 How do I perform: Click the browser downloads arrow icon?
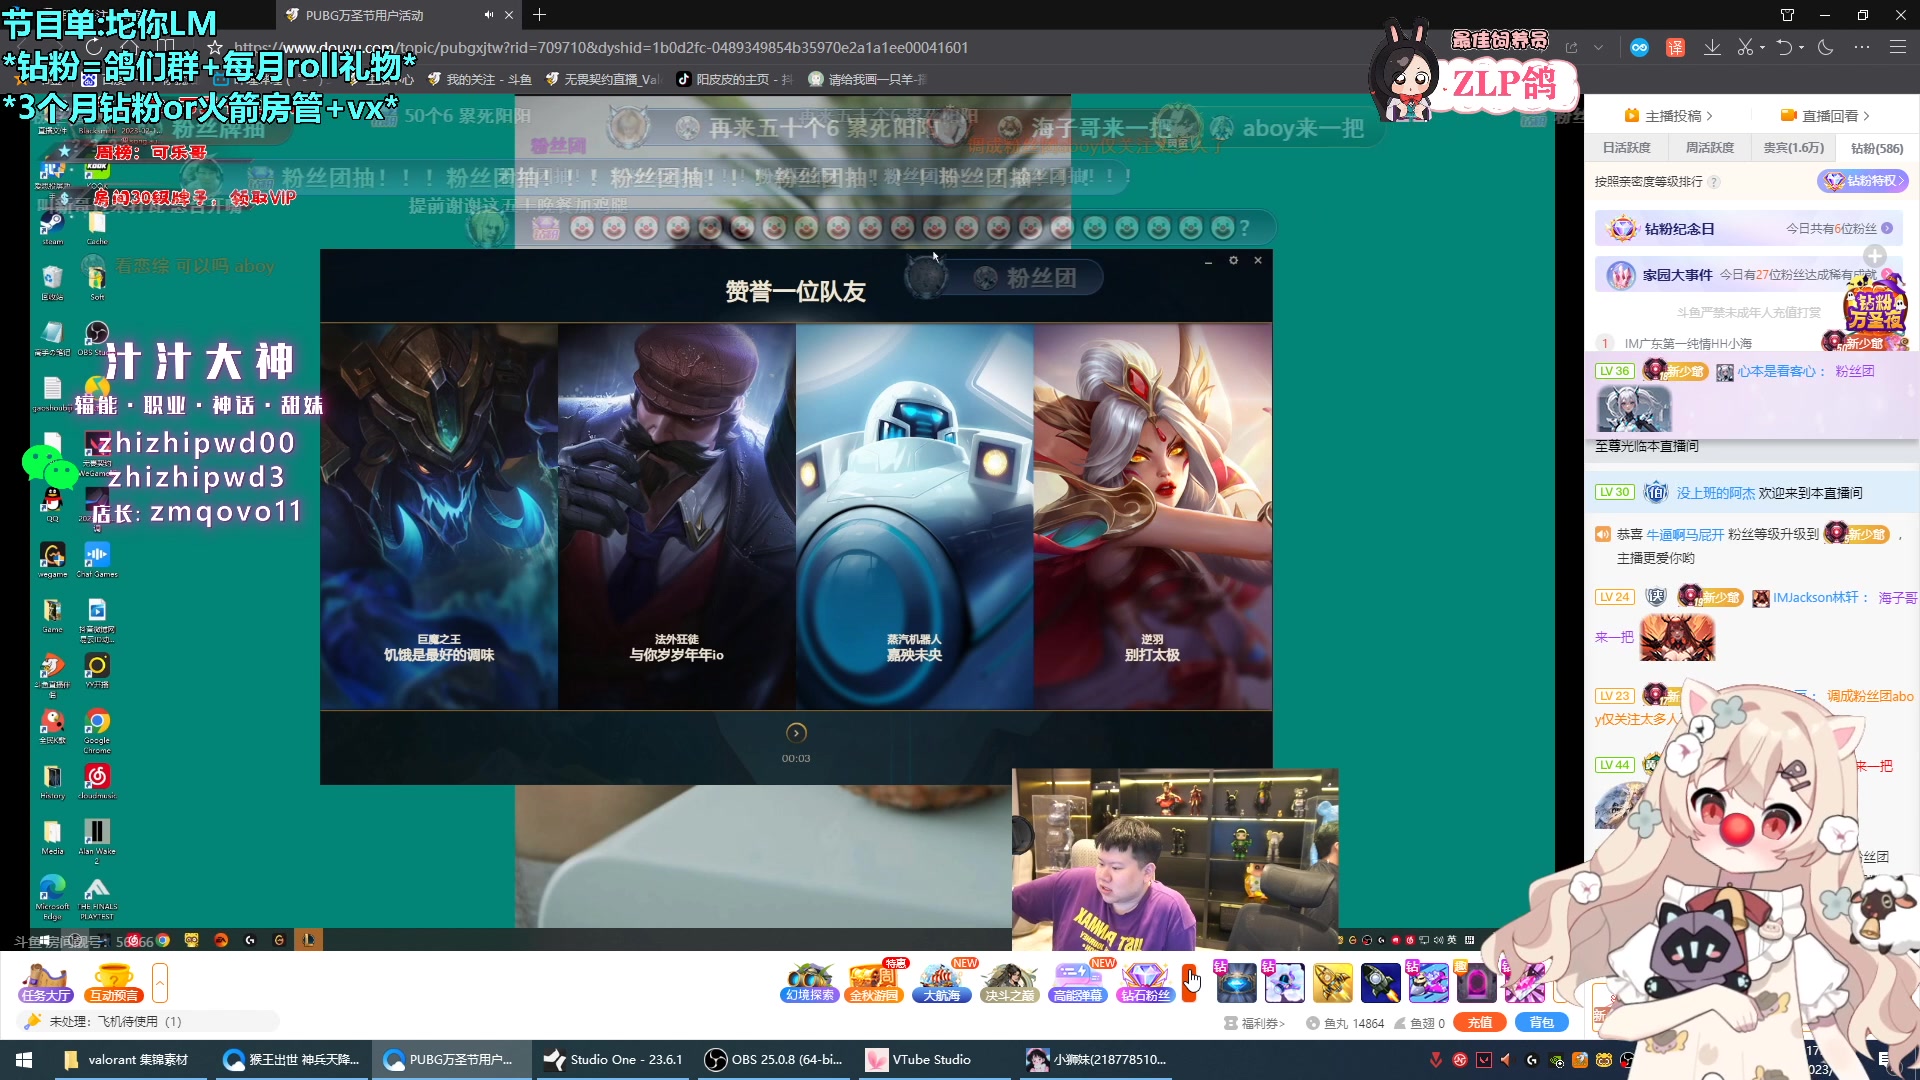tap(1712, 47)
